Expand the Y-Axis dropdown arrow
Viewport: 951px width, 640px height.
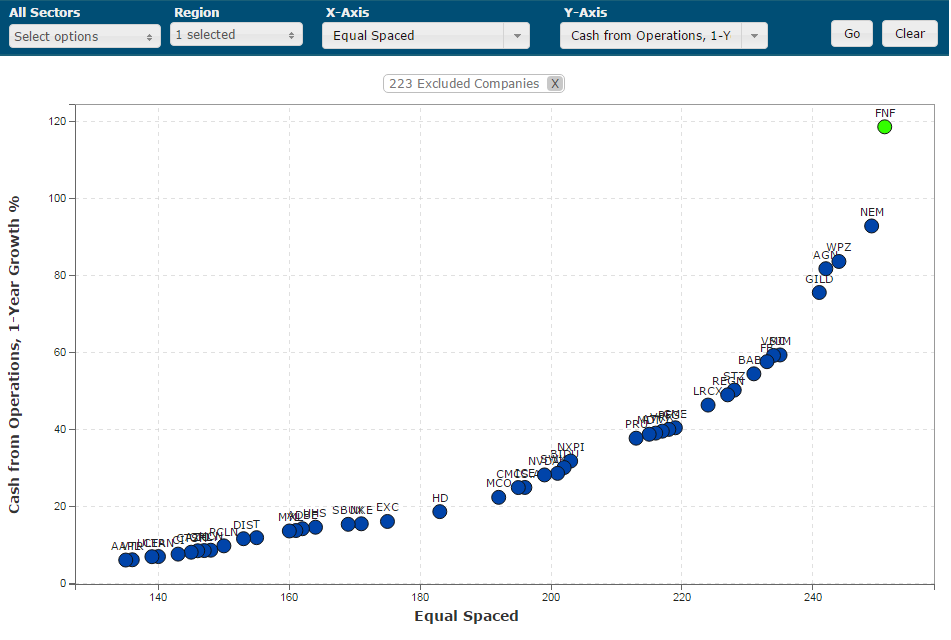tap(754, 36)
